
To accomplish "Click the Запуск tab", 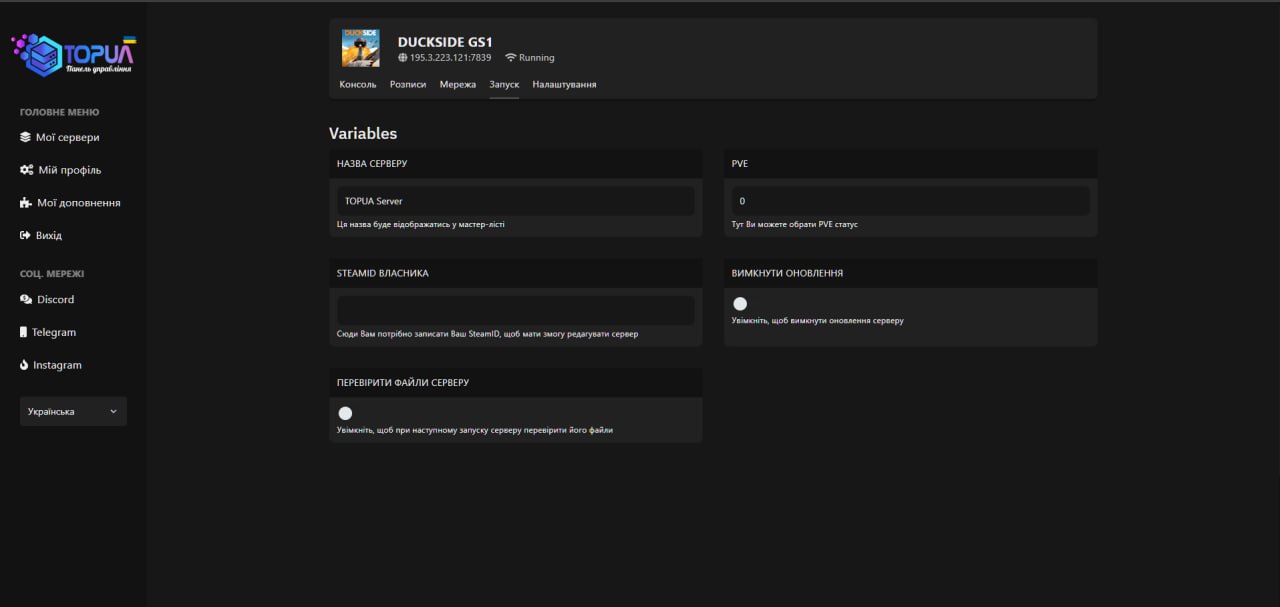I will (x=504, y=85).
